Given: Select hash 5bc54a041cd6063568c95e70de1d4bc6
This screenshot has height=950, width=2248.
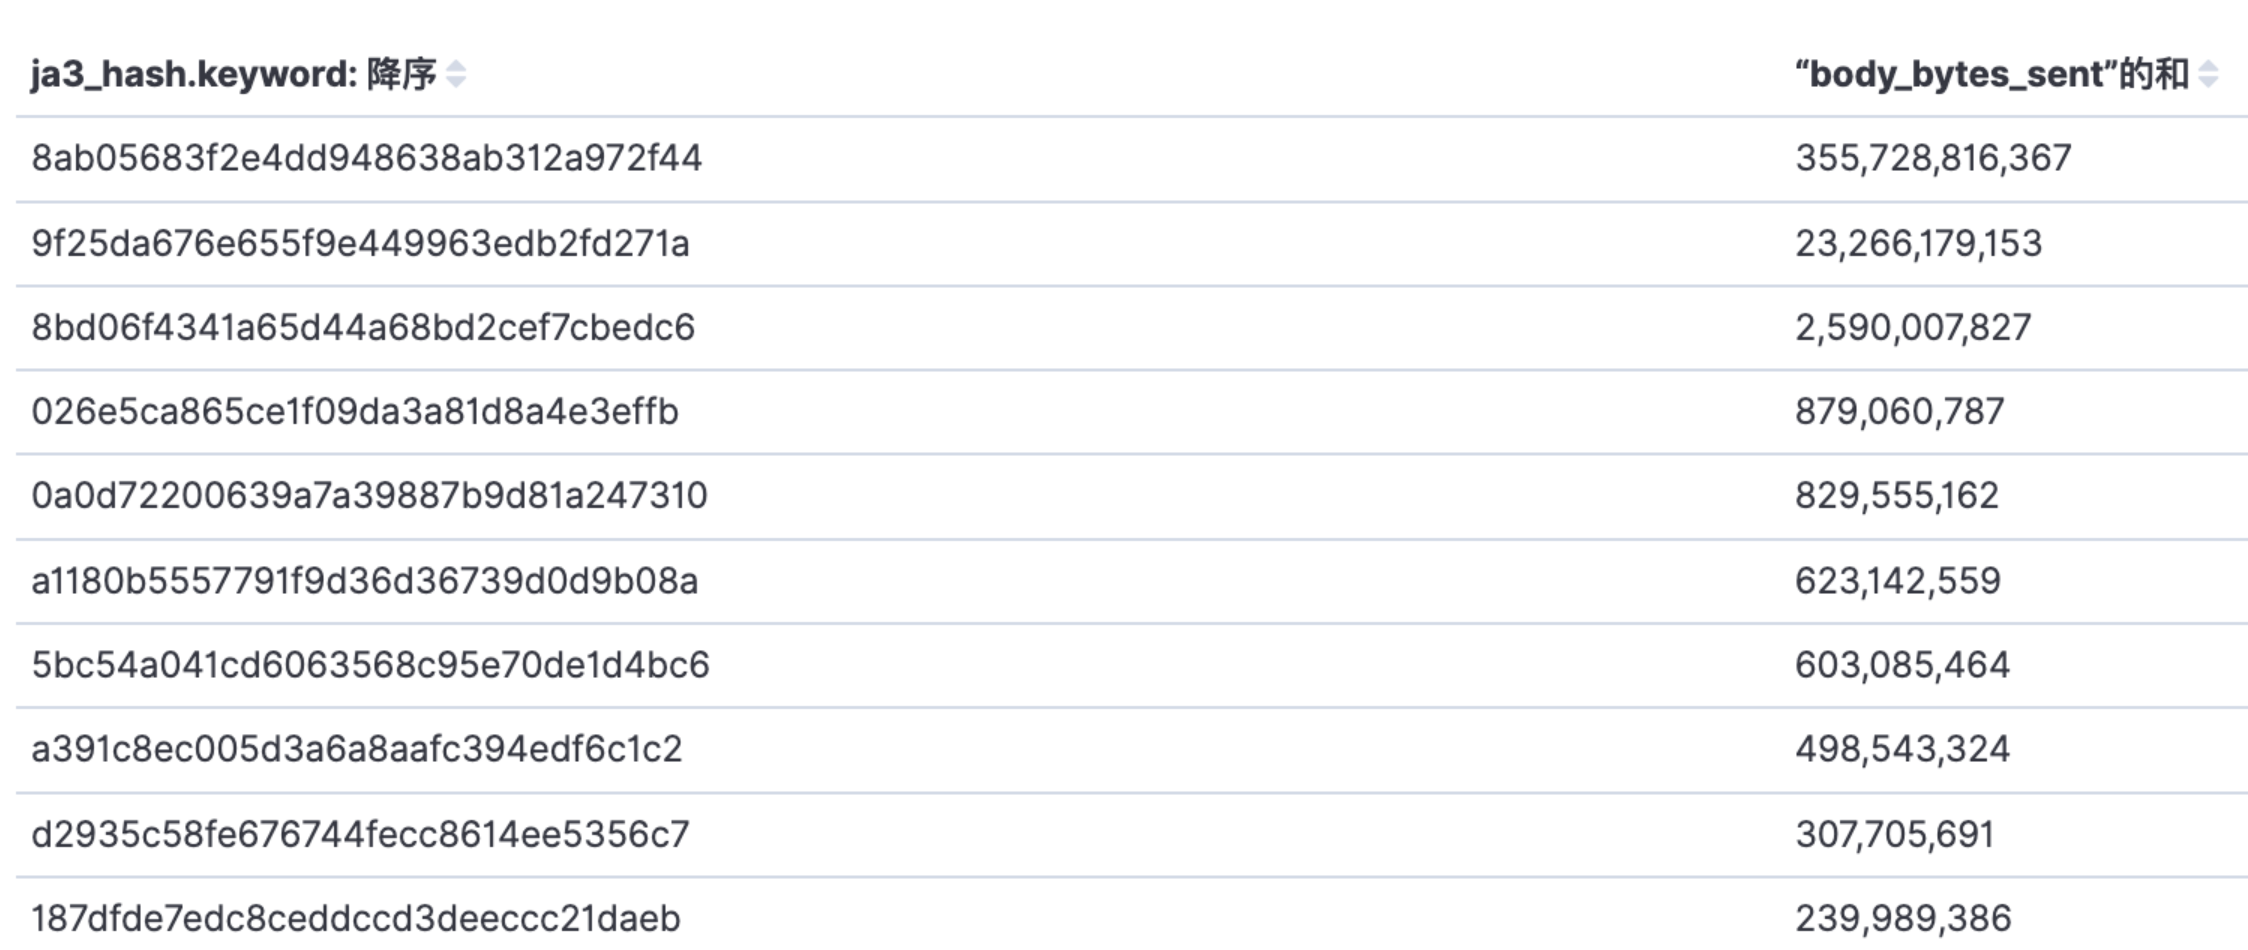Looking at the screenshot, I should (370, 665).
